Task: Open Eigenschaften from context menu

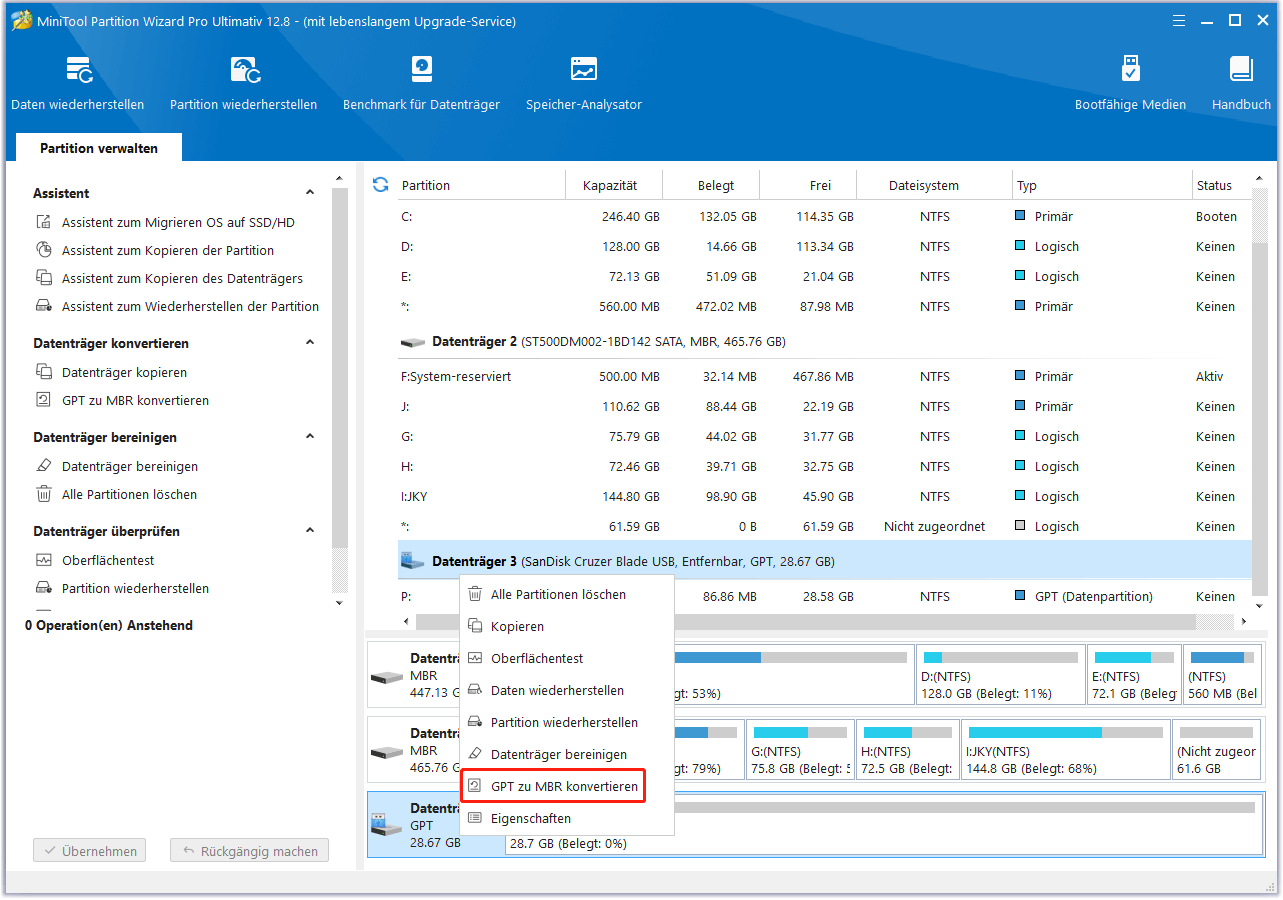Action: pos(566,818)
